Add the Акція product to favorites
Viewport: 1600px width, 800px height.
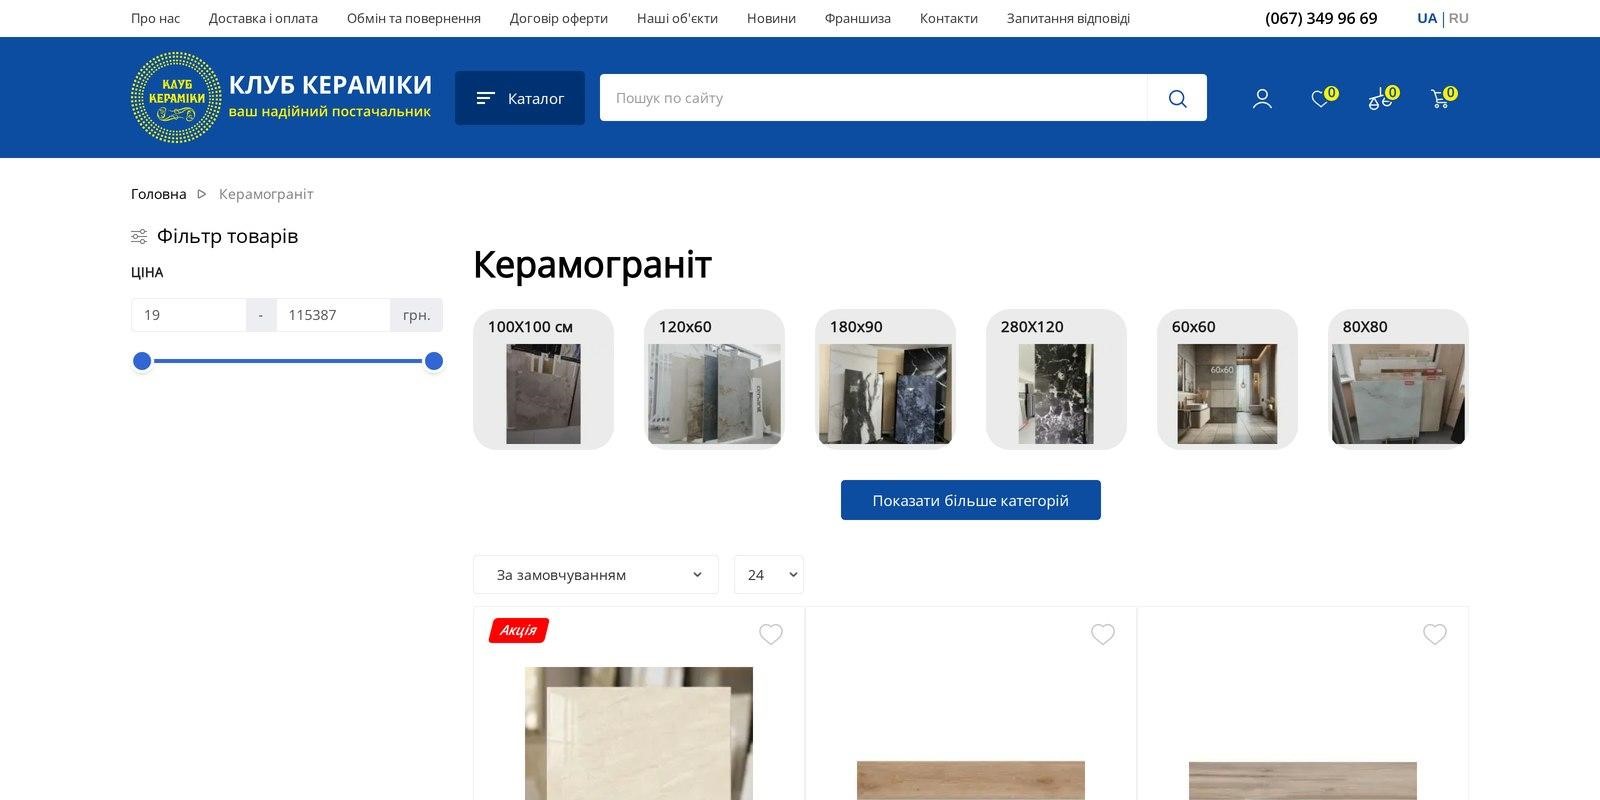[x=771, y=634]
